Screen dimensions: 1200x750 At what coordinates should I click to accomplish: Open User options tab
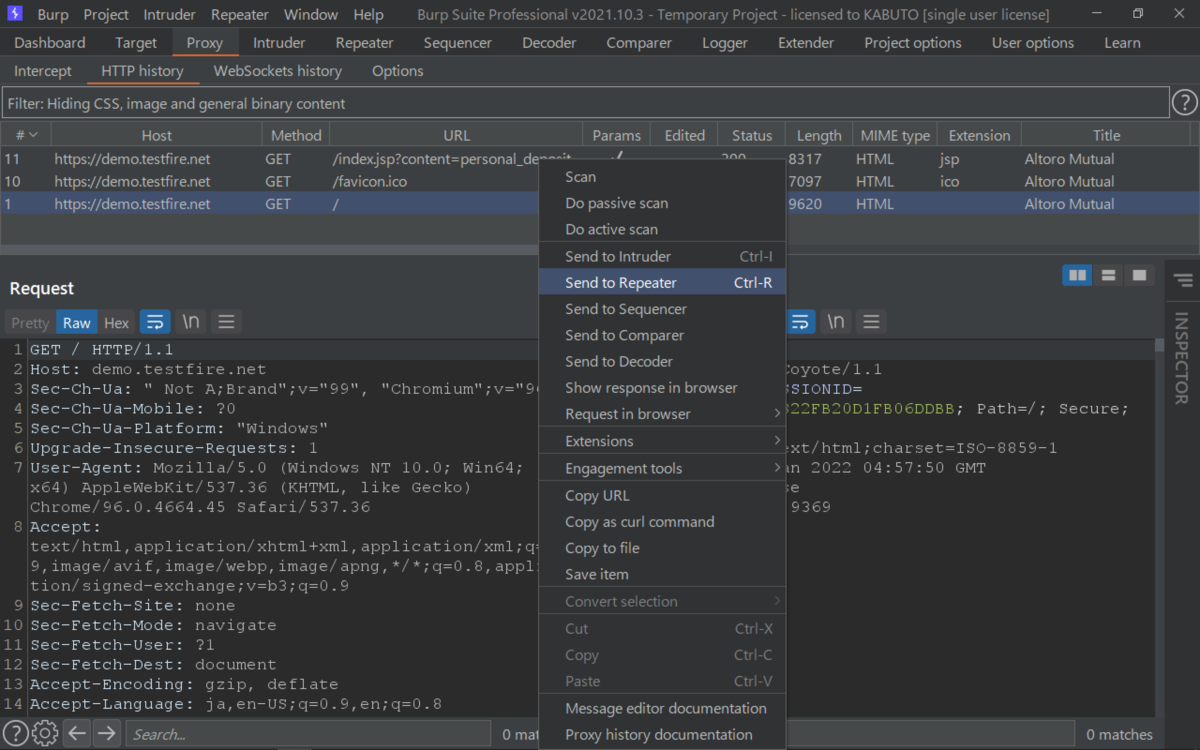pos(1033,43)
